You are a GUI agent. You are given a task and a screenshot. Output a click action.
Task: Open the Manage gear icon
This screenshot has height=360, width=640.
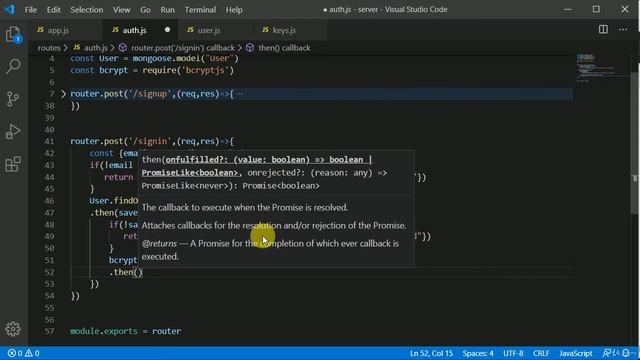pos(13,329)
